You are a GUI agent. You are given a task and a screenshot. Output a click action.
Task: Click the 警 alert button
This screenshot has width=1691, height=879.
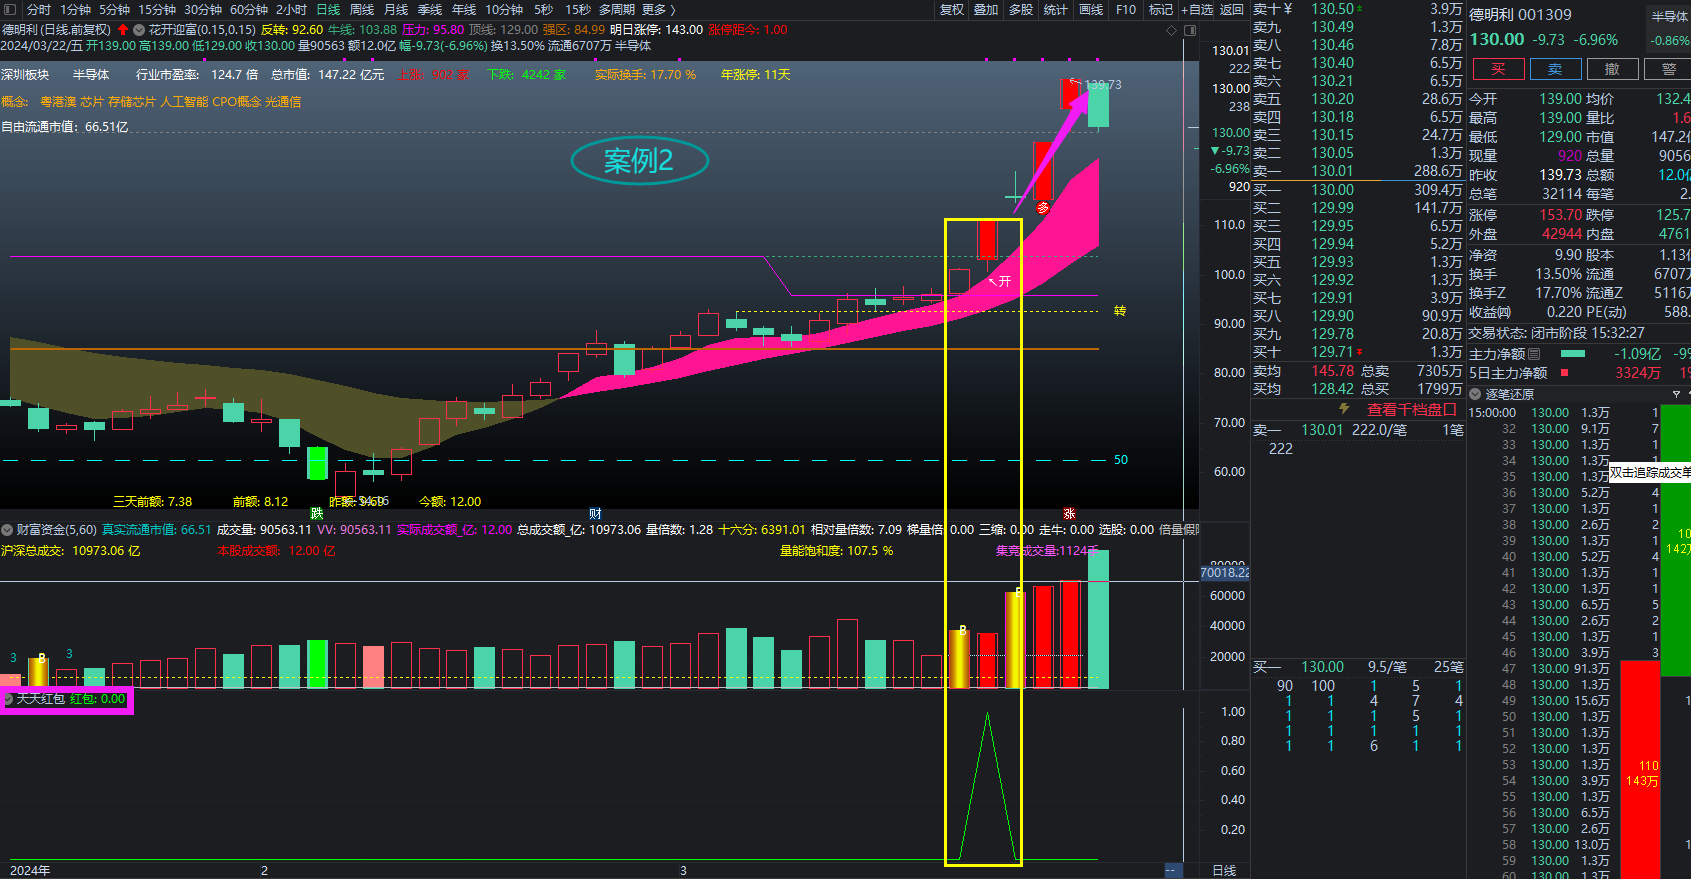[x=1668, y=69]
